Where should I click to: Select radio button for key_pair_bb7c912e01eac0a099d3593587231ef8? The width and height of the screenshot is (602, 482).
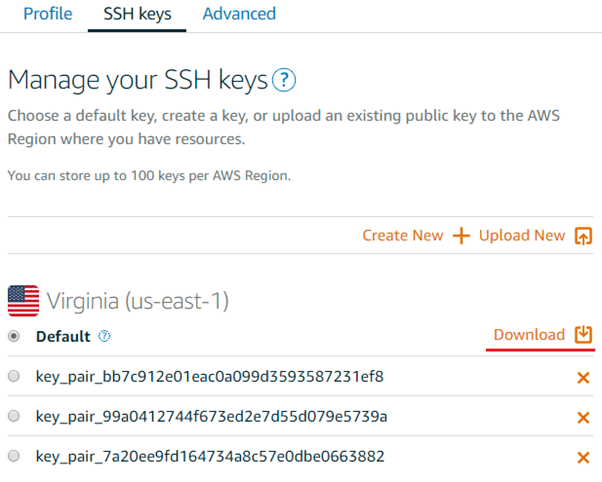coord(14,377)
